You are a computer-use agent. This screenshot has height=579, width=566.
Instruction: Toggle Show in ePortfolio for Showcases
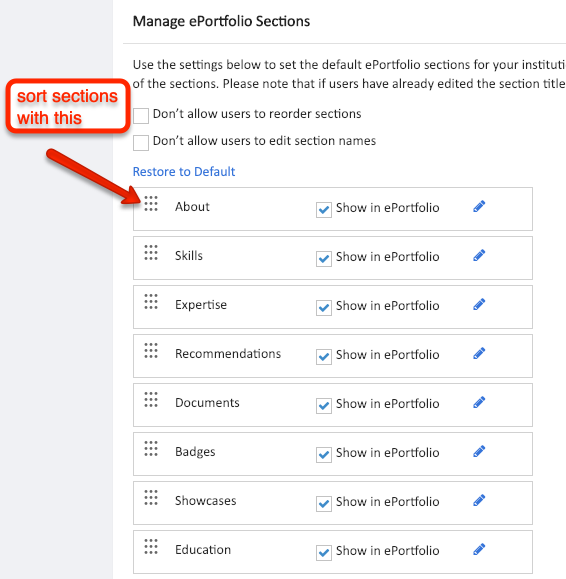click(324, 504)
